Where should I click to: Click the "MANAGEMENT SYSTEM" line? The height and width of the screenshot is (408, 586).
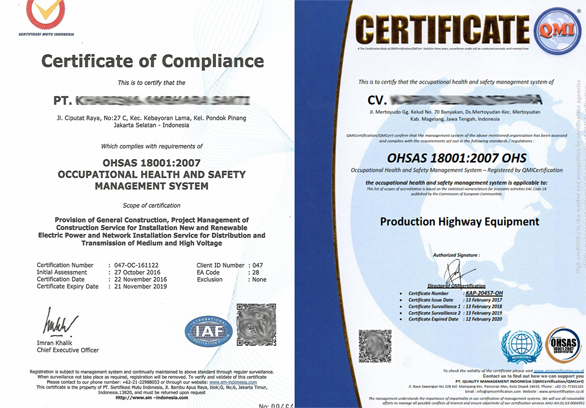(151, 186)
